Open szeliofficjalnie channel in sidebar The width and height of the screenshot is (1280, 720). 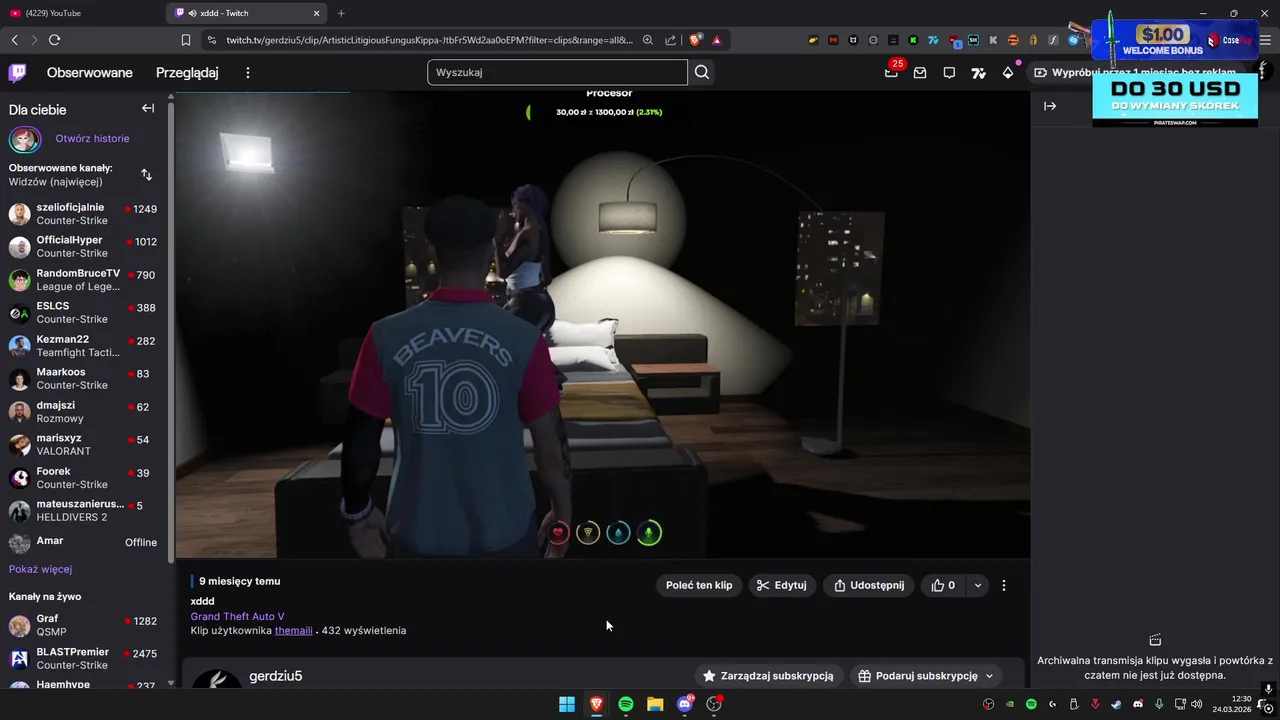83,214
